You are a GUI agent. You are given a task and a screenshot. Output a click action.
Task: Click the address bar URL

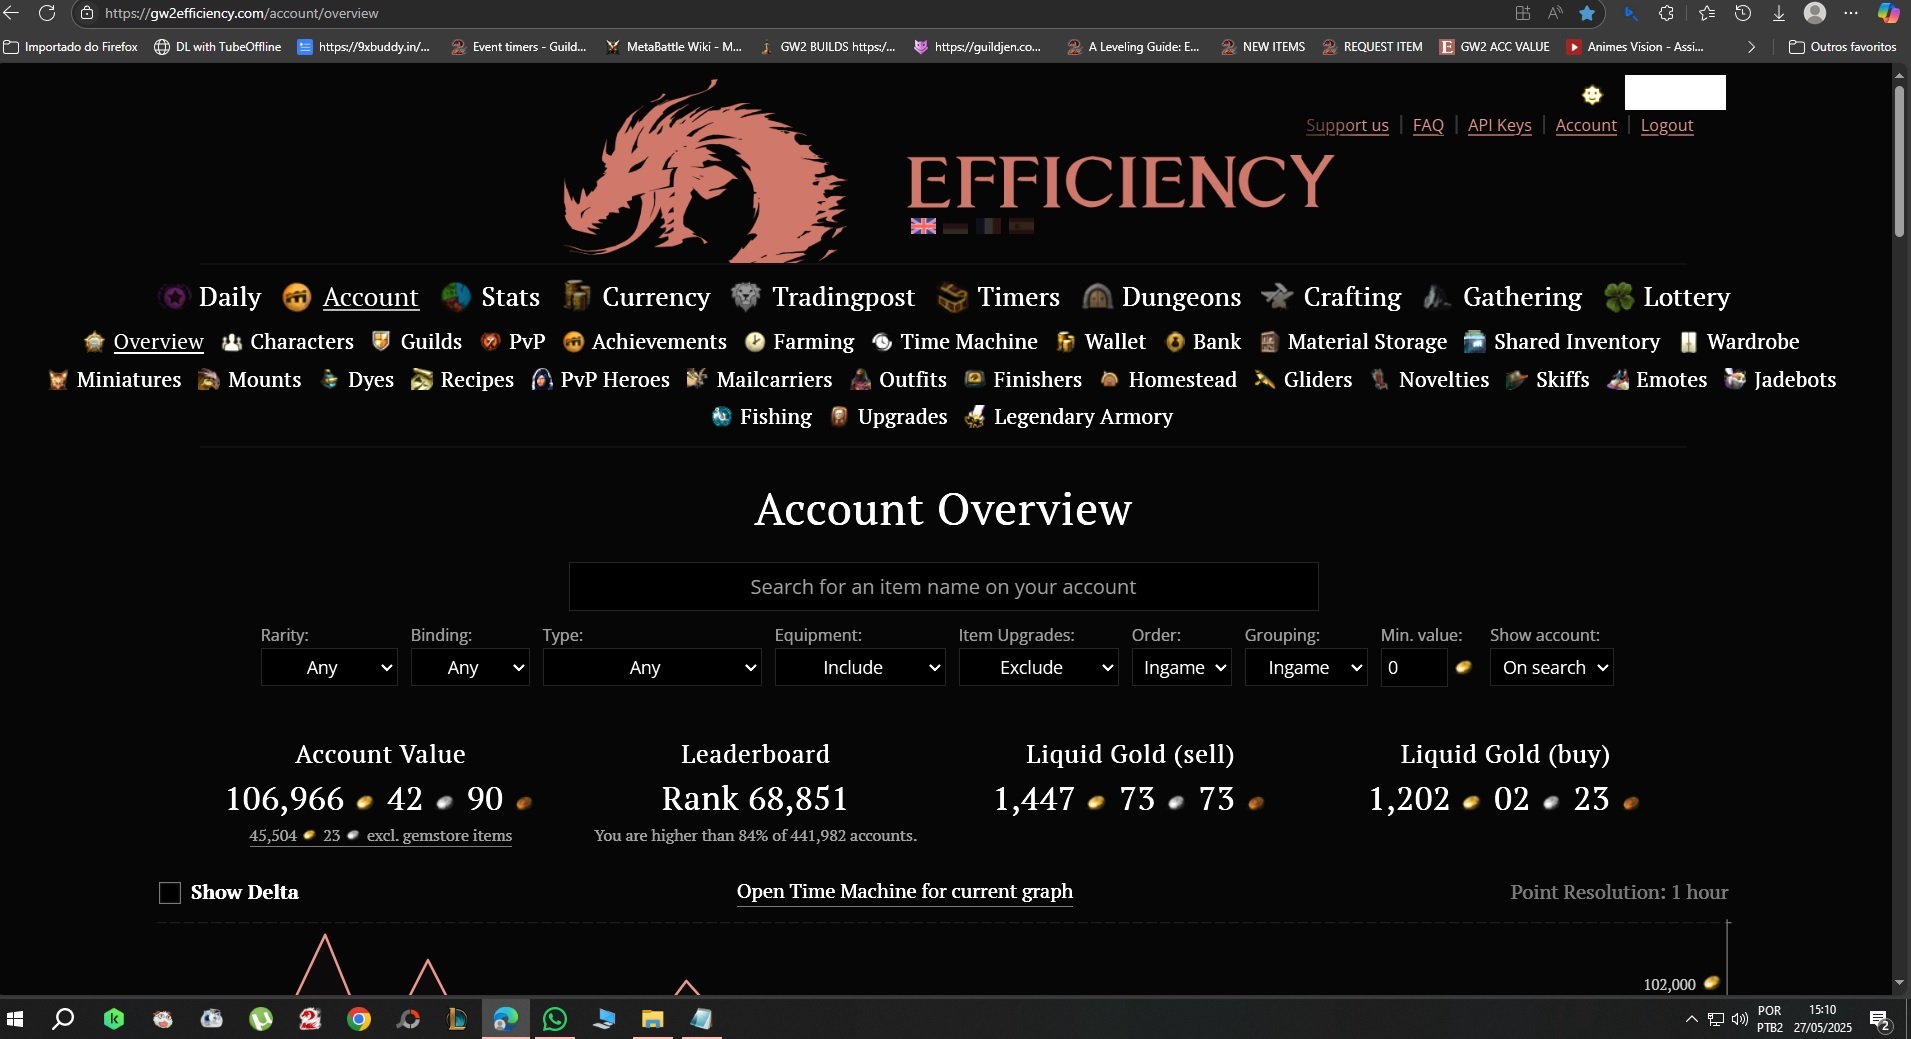coord(242,13)
